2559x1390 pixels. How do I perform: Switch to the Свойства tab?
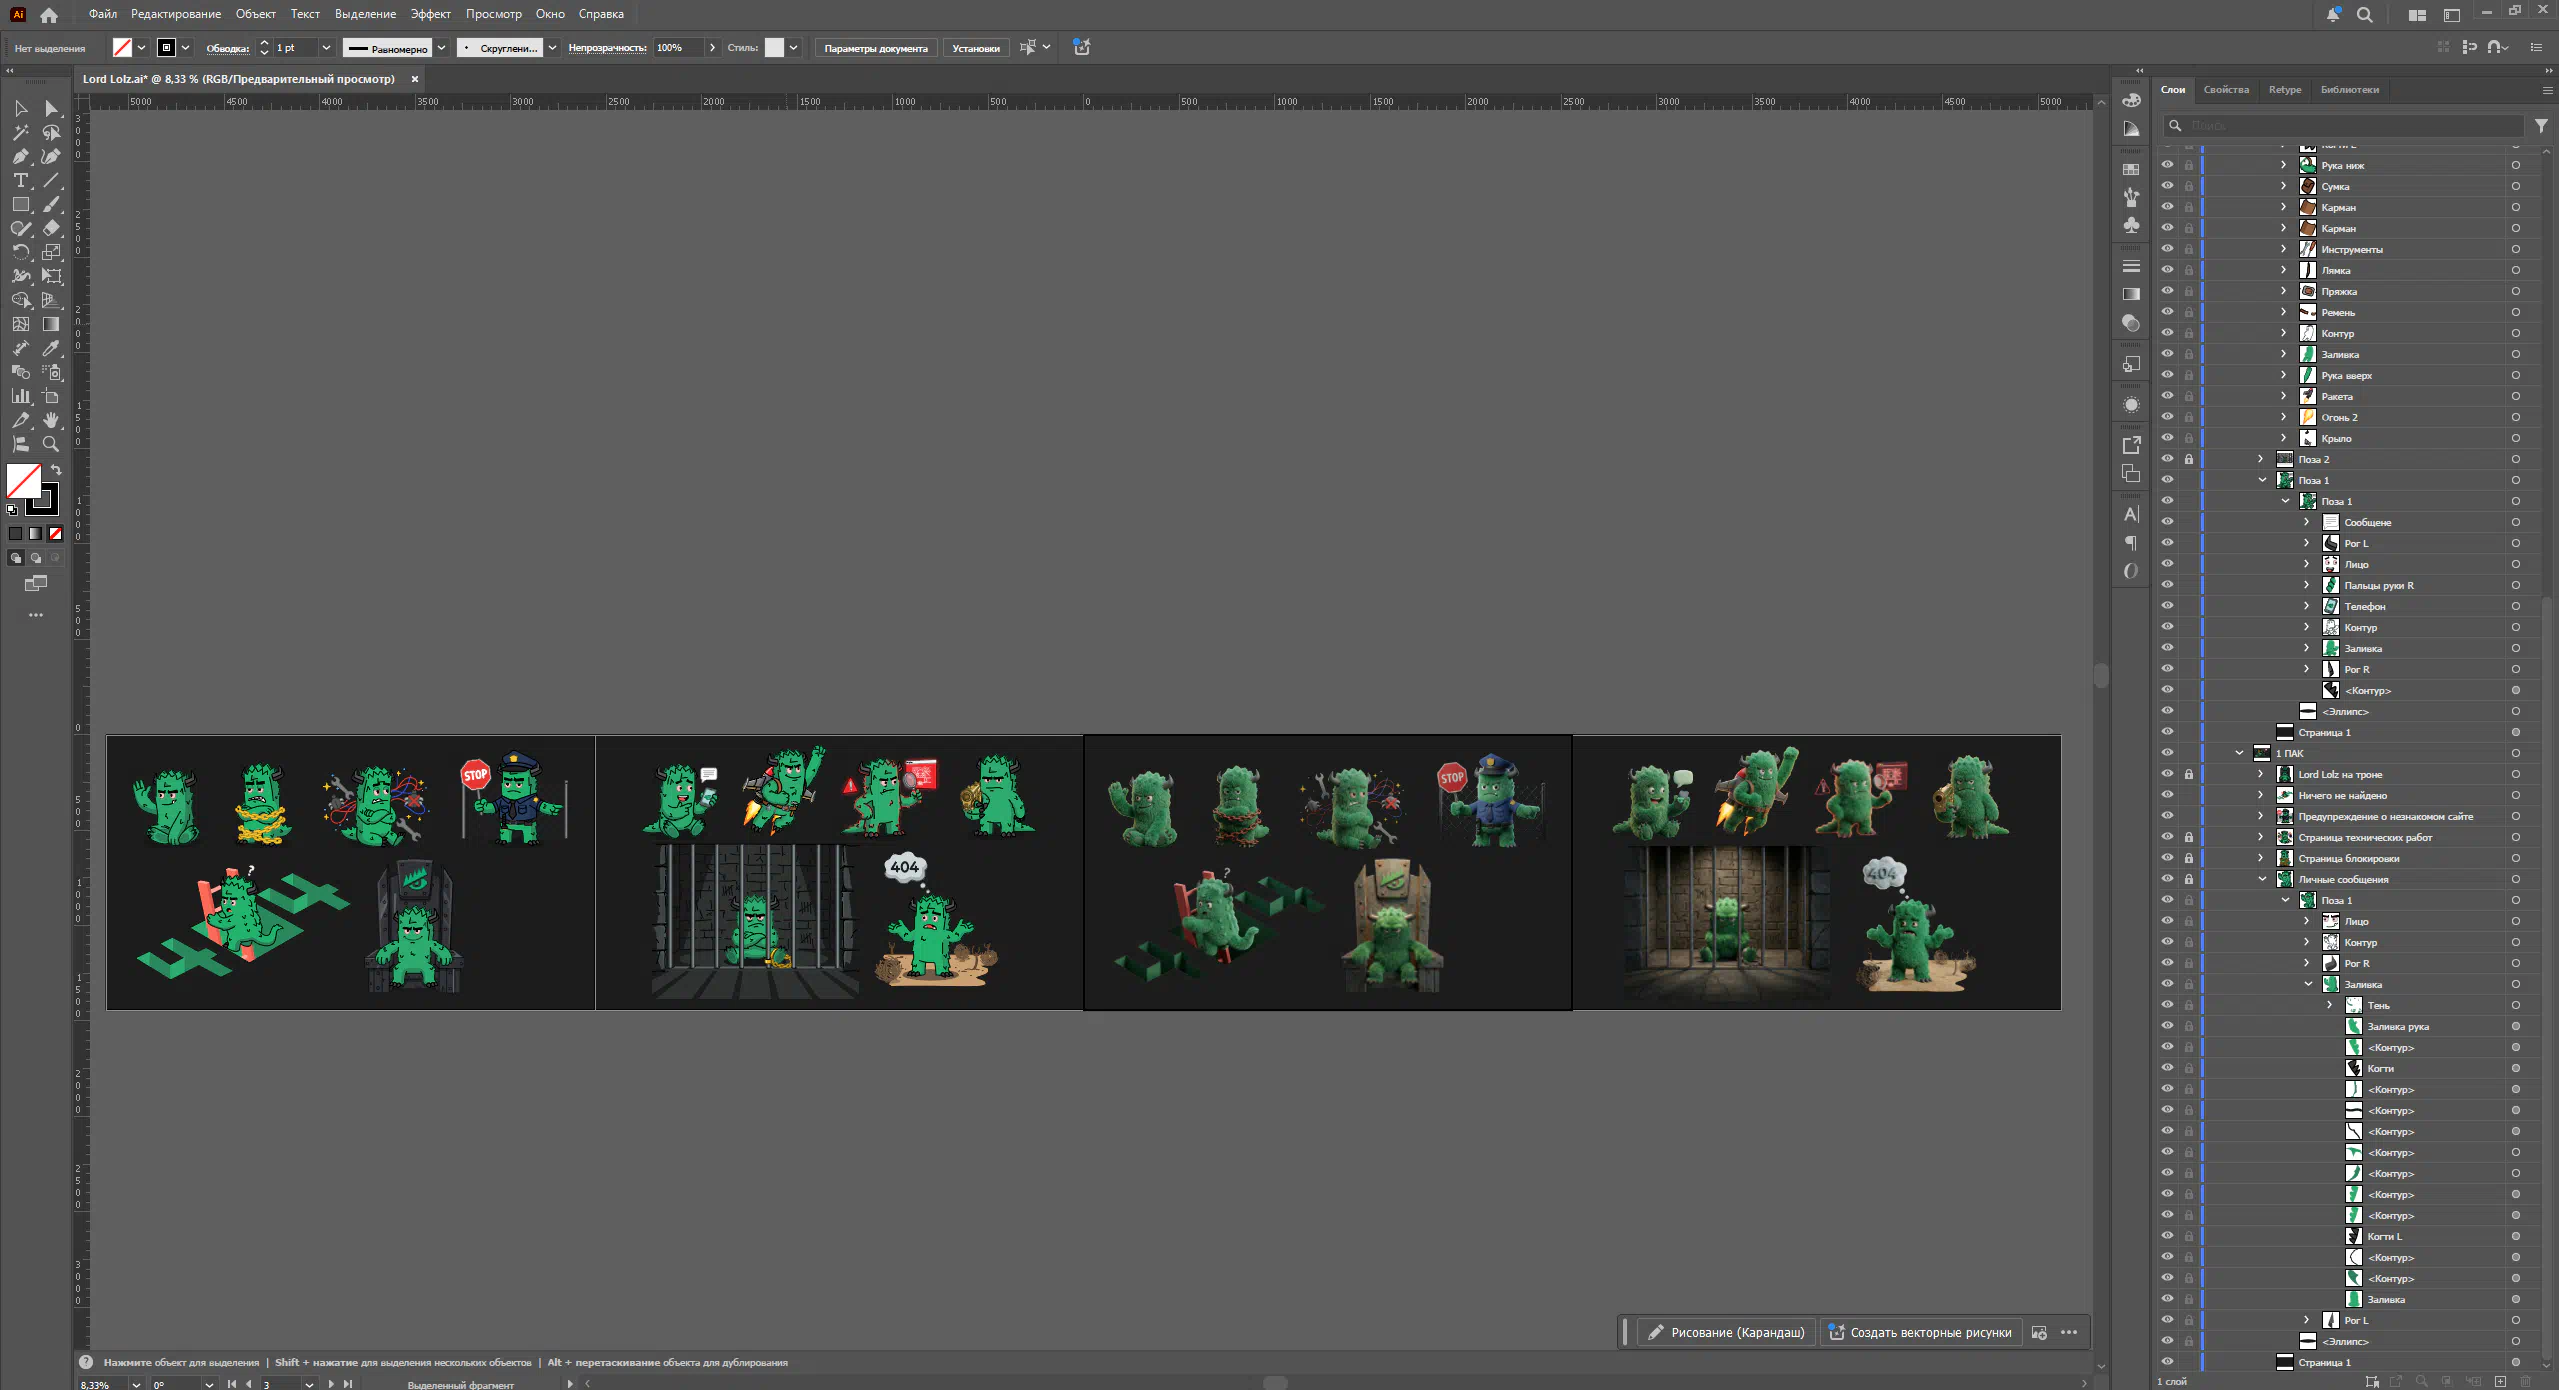click(2226, 90)
